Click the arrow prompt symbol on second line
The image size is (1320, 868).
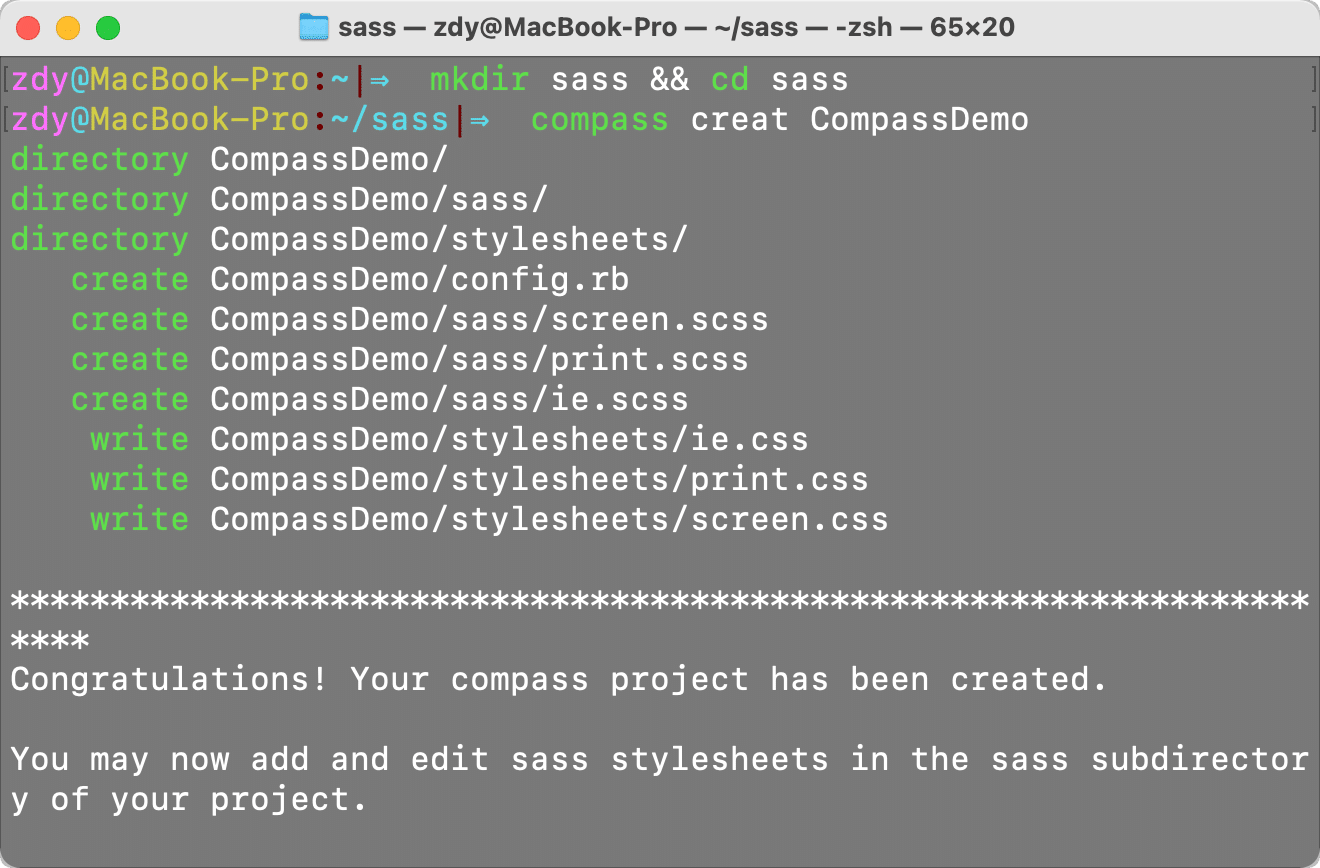pyautogui.click(x=480, y=120)
